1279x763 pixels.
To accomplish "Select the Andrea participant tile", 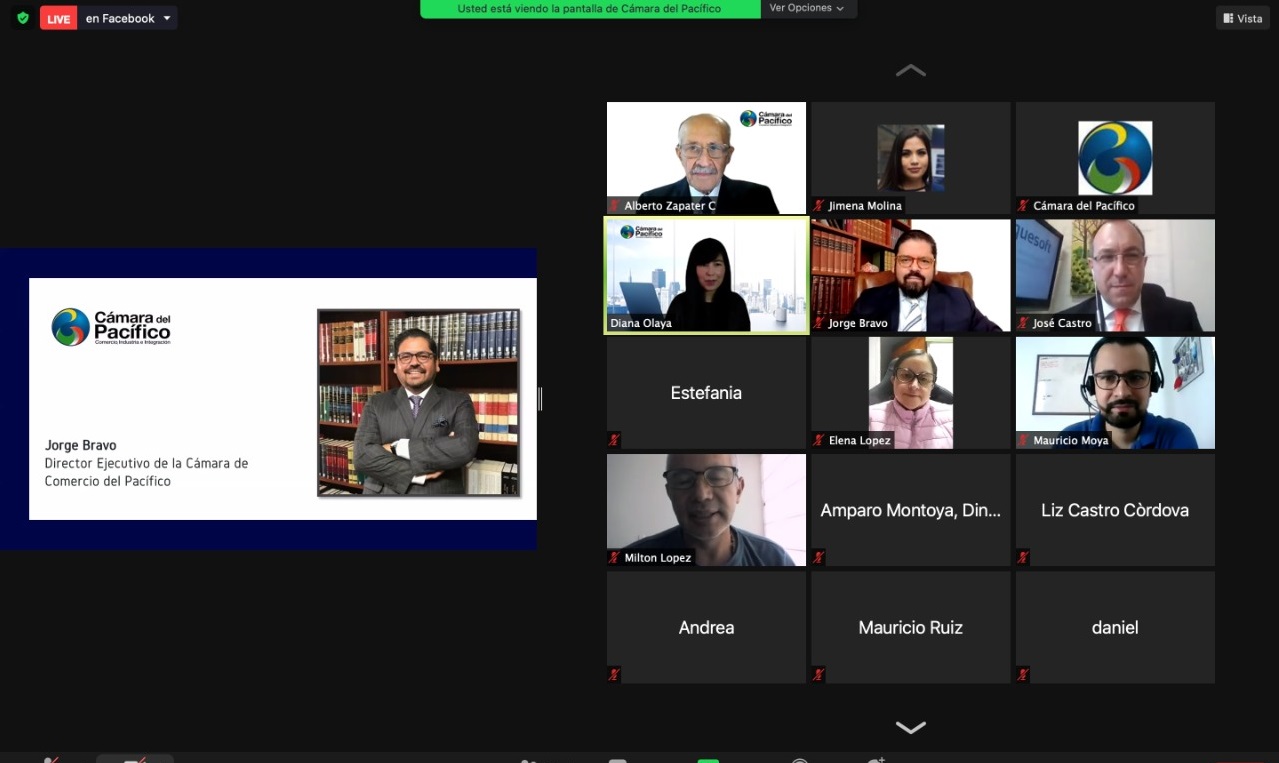I will (x=706, y=627).
